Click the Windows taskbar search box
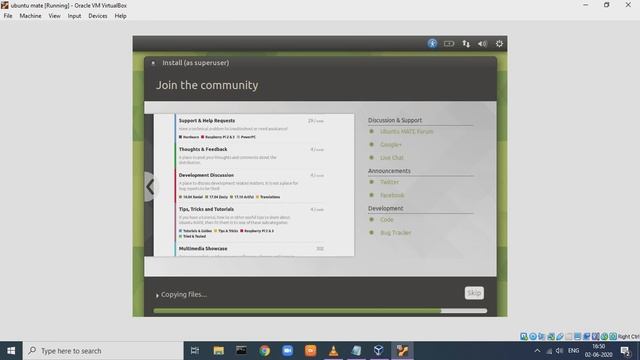This screenshot has height=360, width=640. (x=103, y=351)
